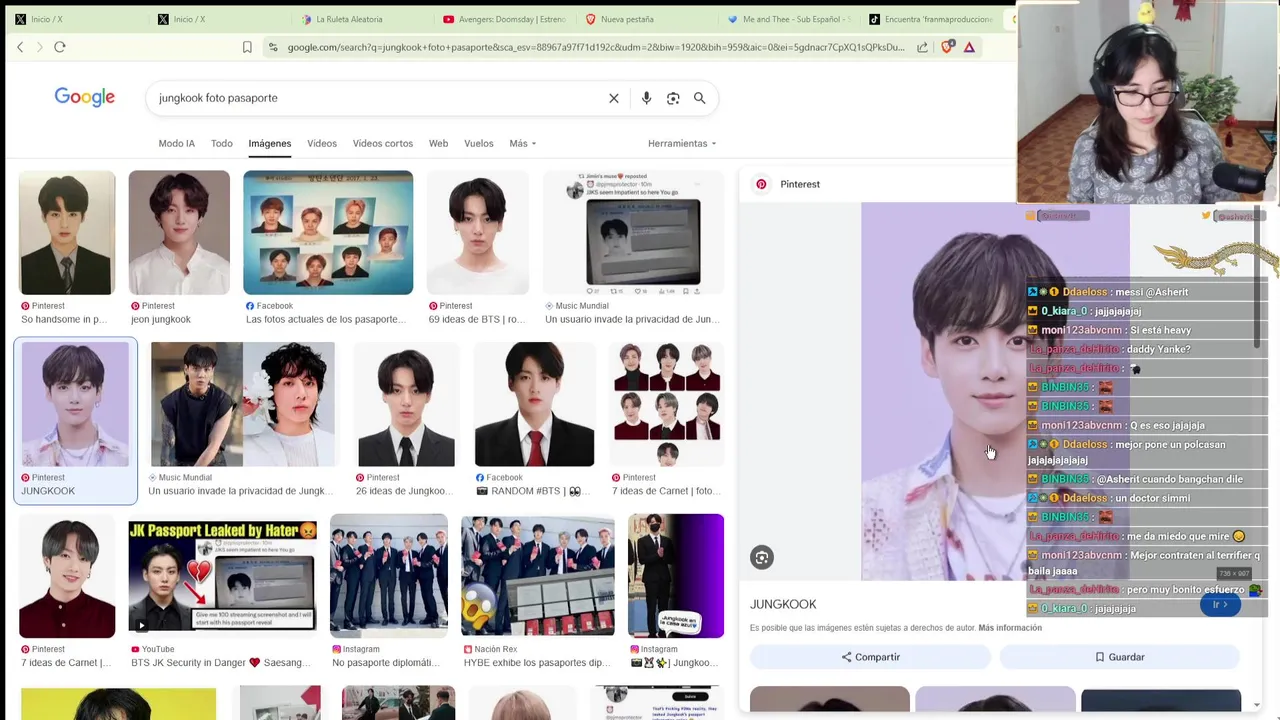Select the Vuelos results tab
The height and width of the screenshot is (720, 1280).
479,143
